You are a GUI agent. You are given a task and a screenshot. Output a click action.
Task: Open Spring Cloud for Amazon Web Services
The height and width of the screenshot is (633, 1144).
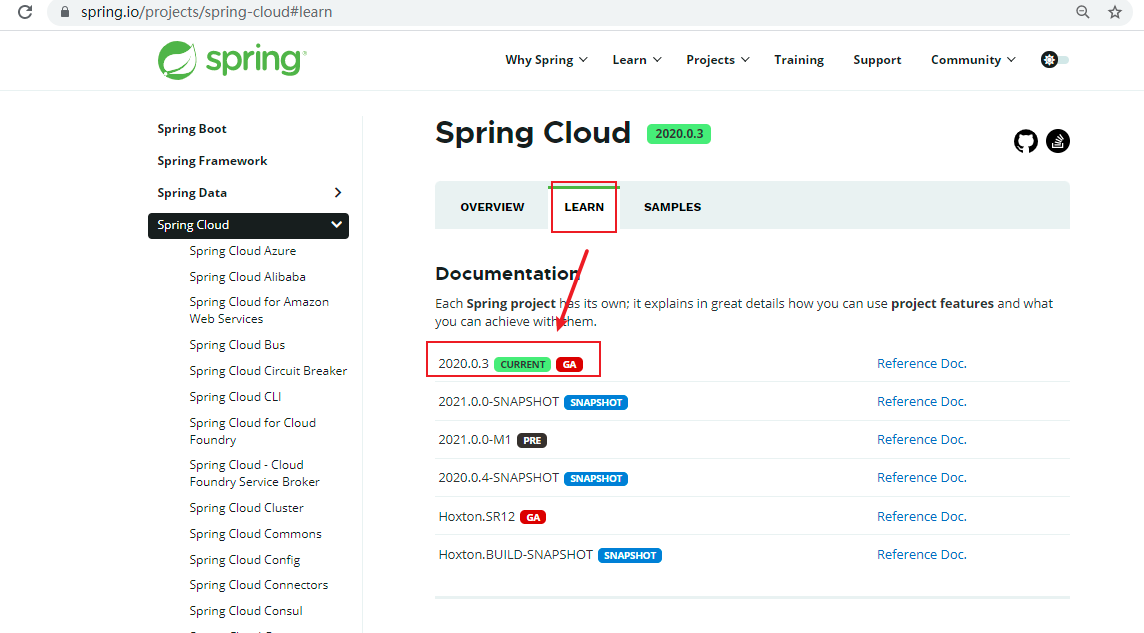tap(259, 310)
